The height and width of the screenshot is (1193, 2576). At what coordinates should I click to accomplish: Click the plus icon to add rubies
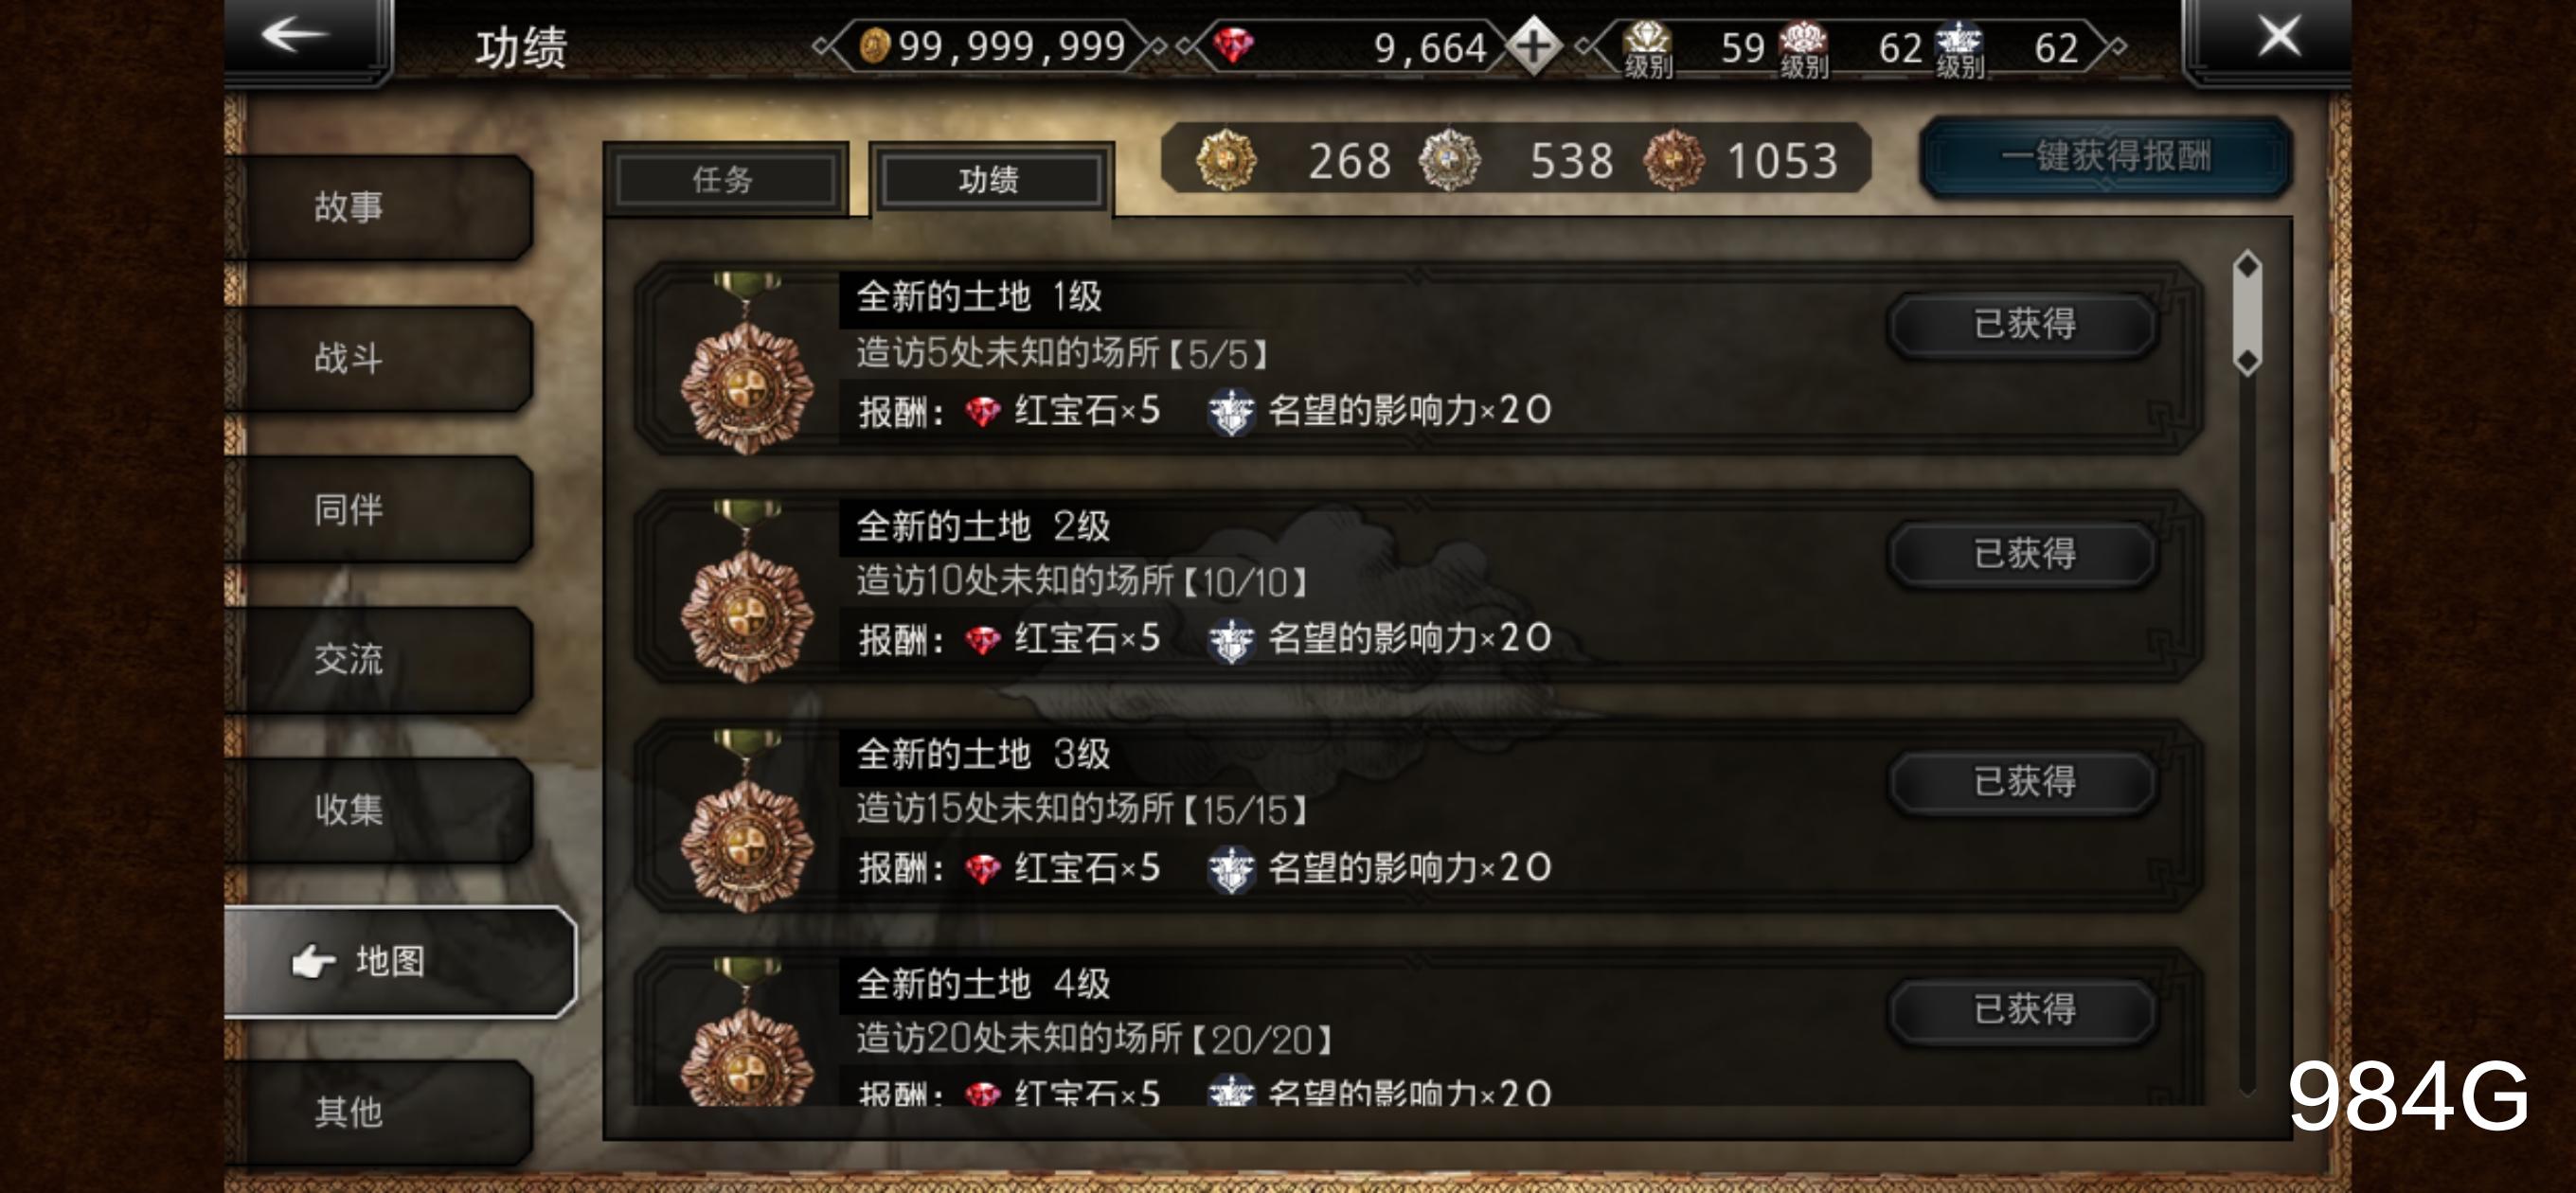point(1533,46)
